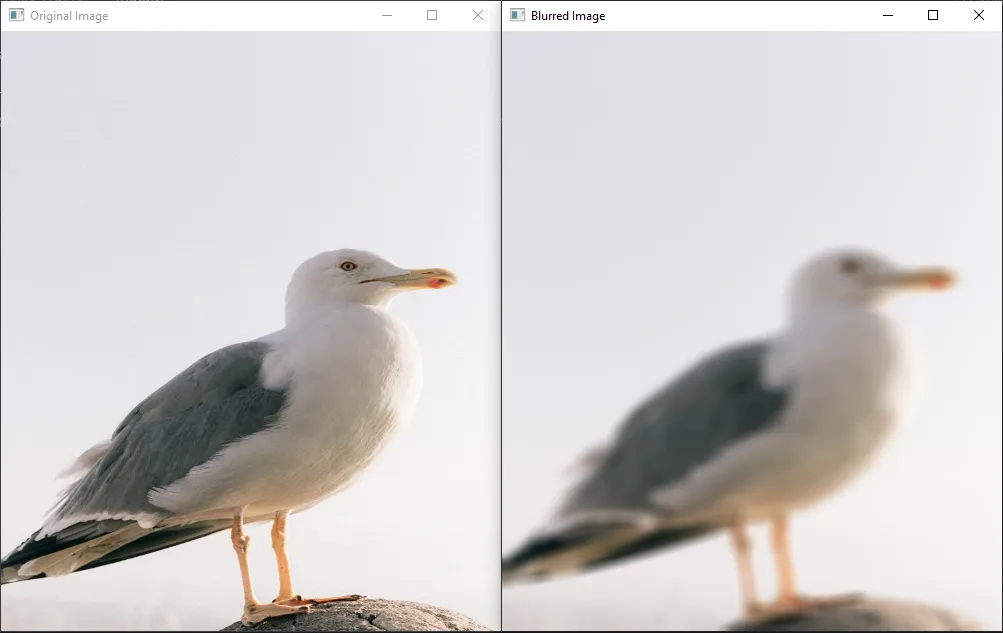Screen dimensions: 1003x633
Task: Maximize the Blurred Image window
Action: (x=932, y=15)
